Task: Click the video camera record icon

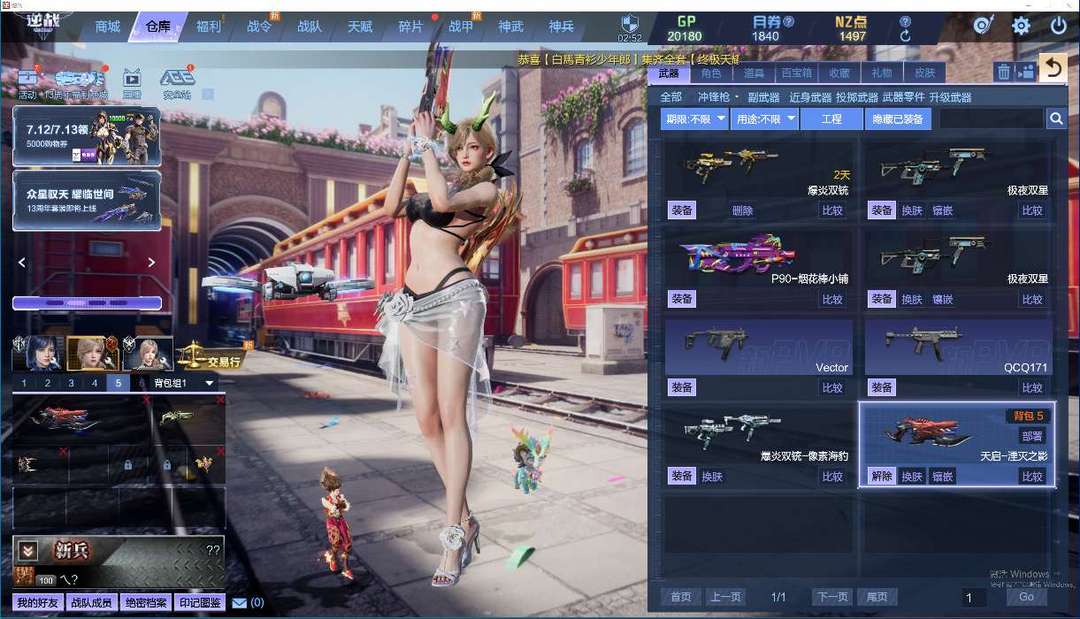Action: [1026, 71]
